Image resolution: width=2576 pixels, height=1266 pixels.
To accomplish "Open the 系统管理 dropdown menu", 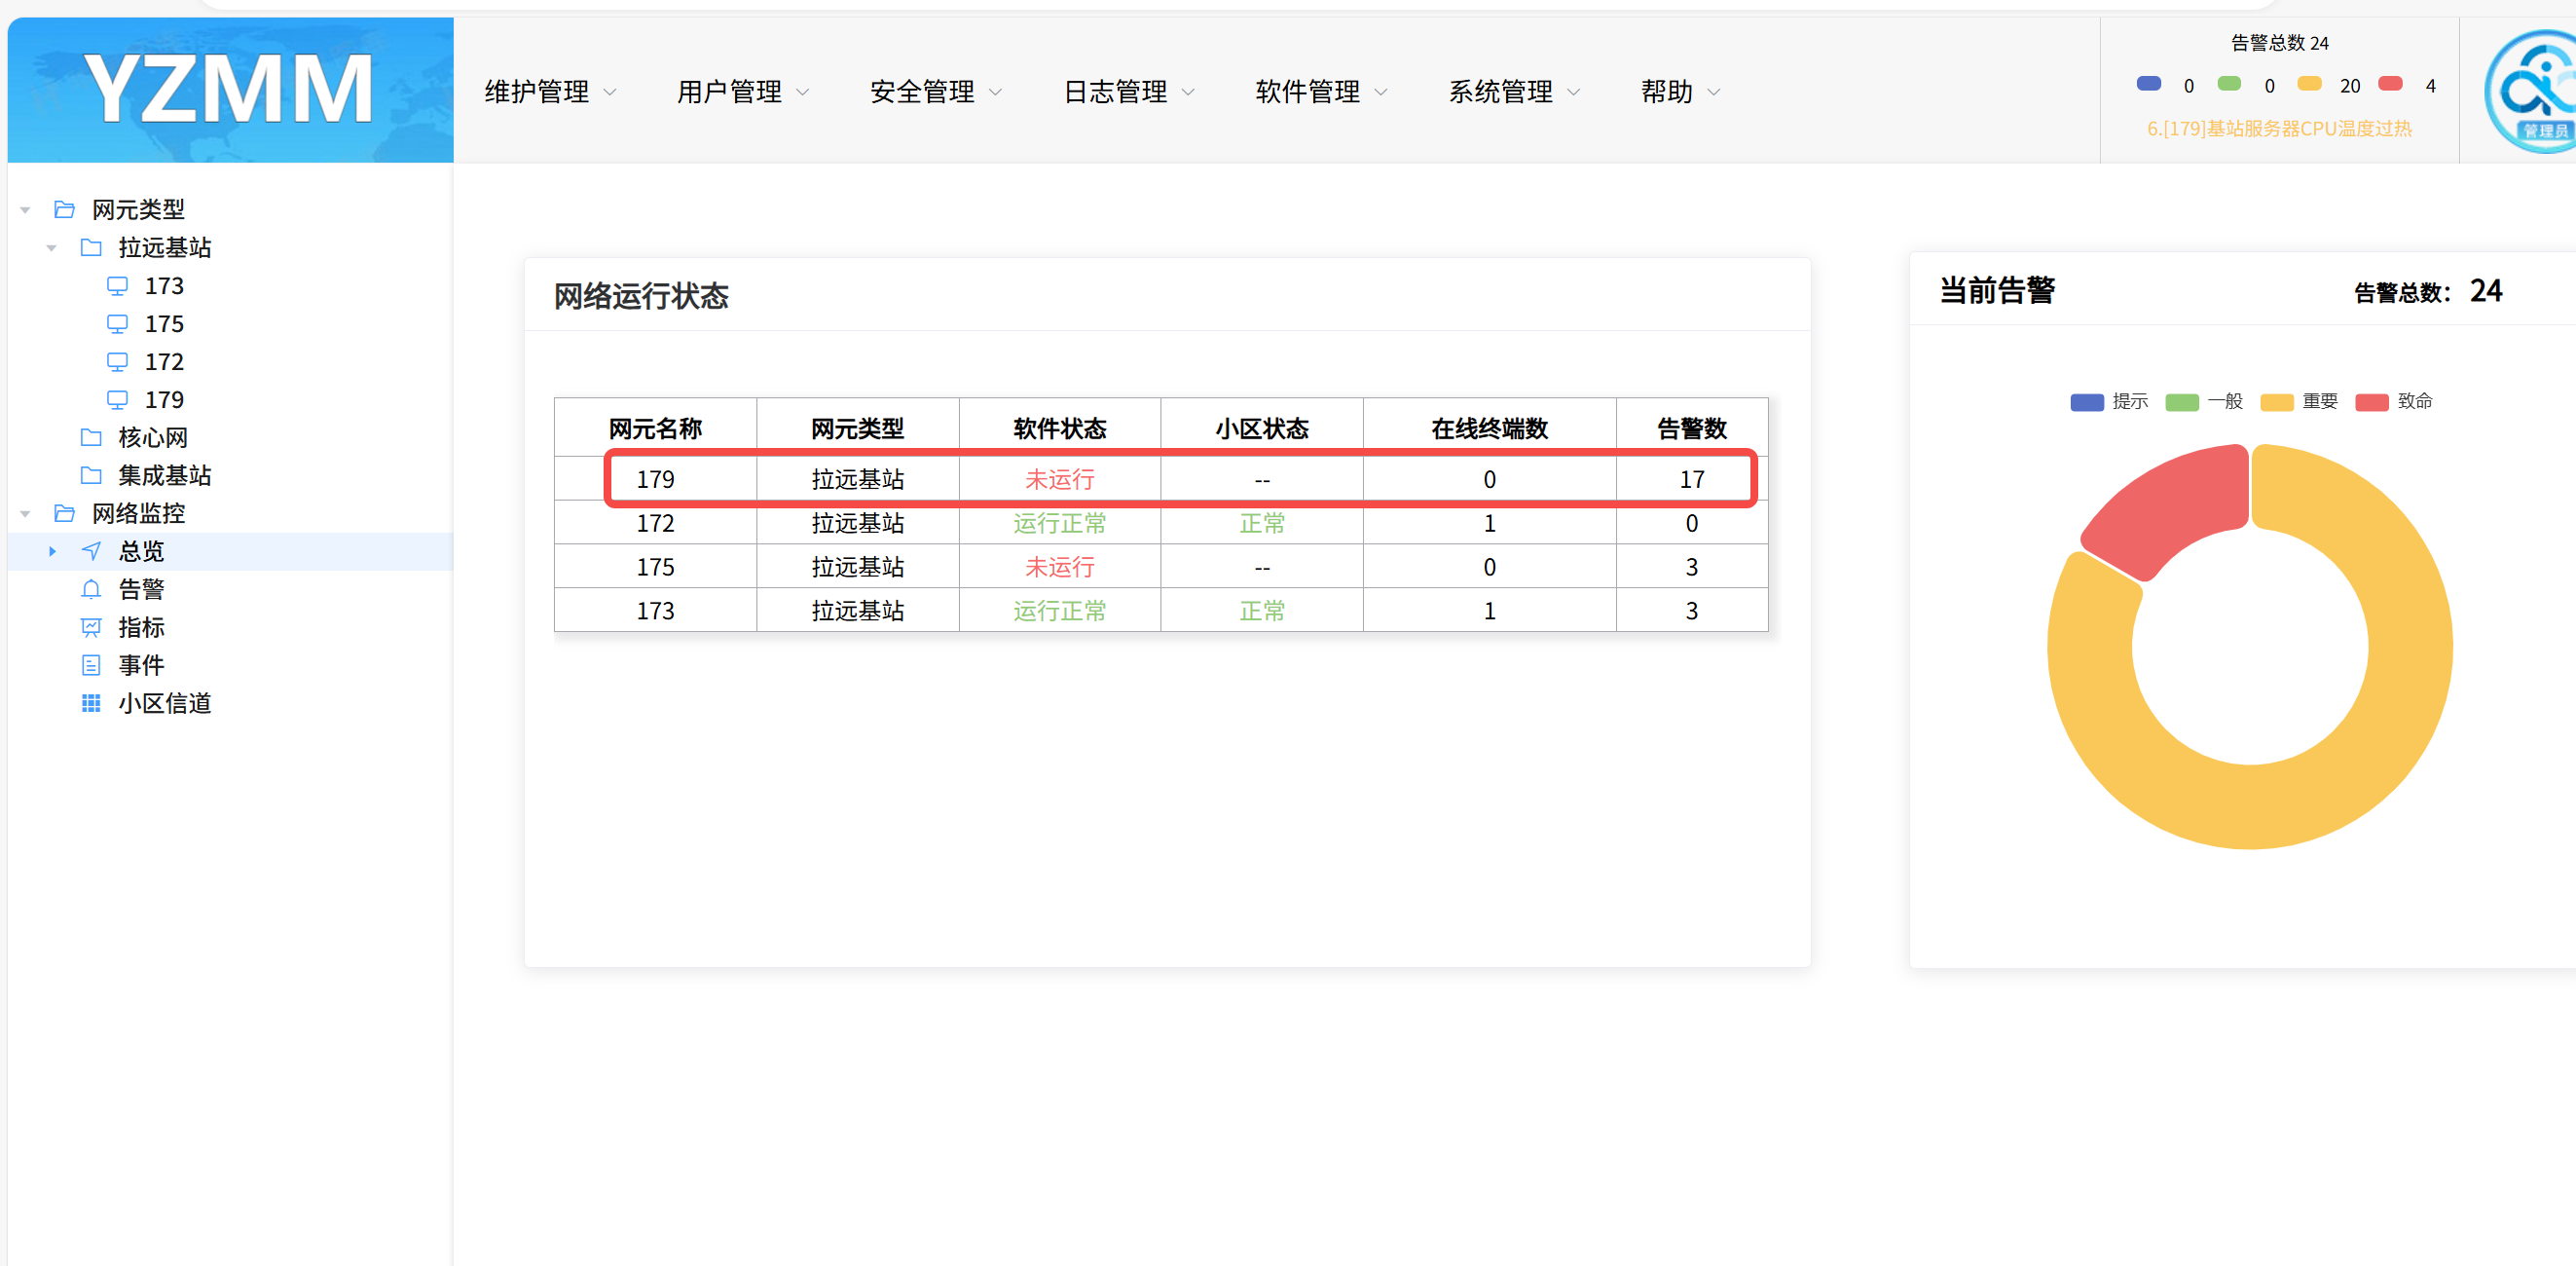I will (x=1515, y=92).
